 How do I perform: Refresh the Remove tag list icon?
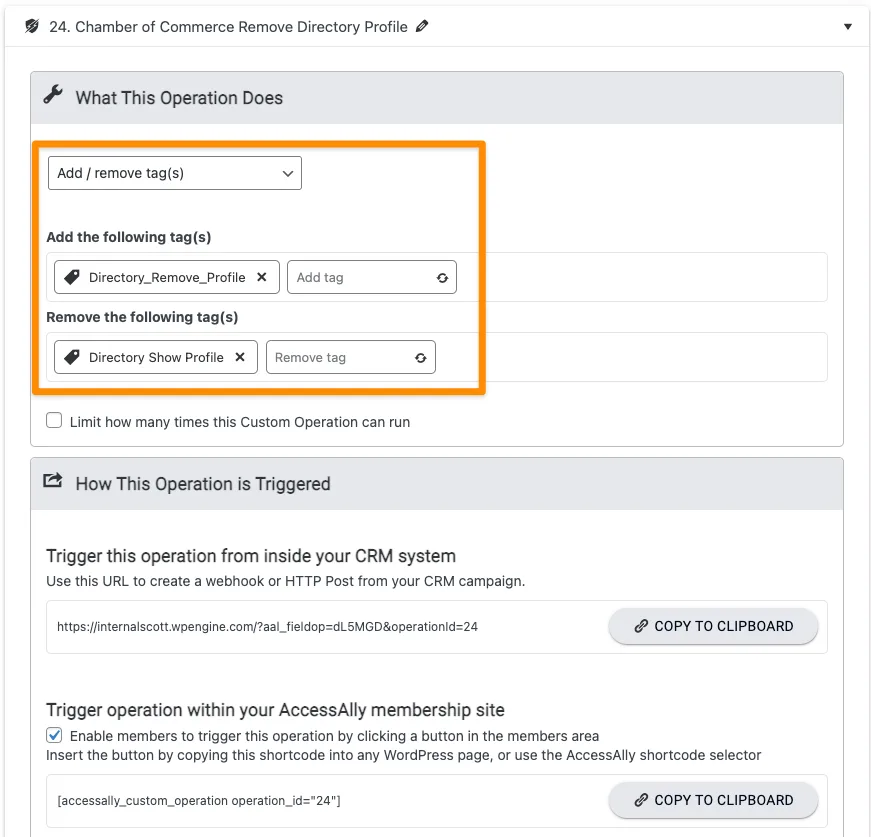(x=420, y=358)
